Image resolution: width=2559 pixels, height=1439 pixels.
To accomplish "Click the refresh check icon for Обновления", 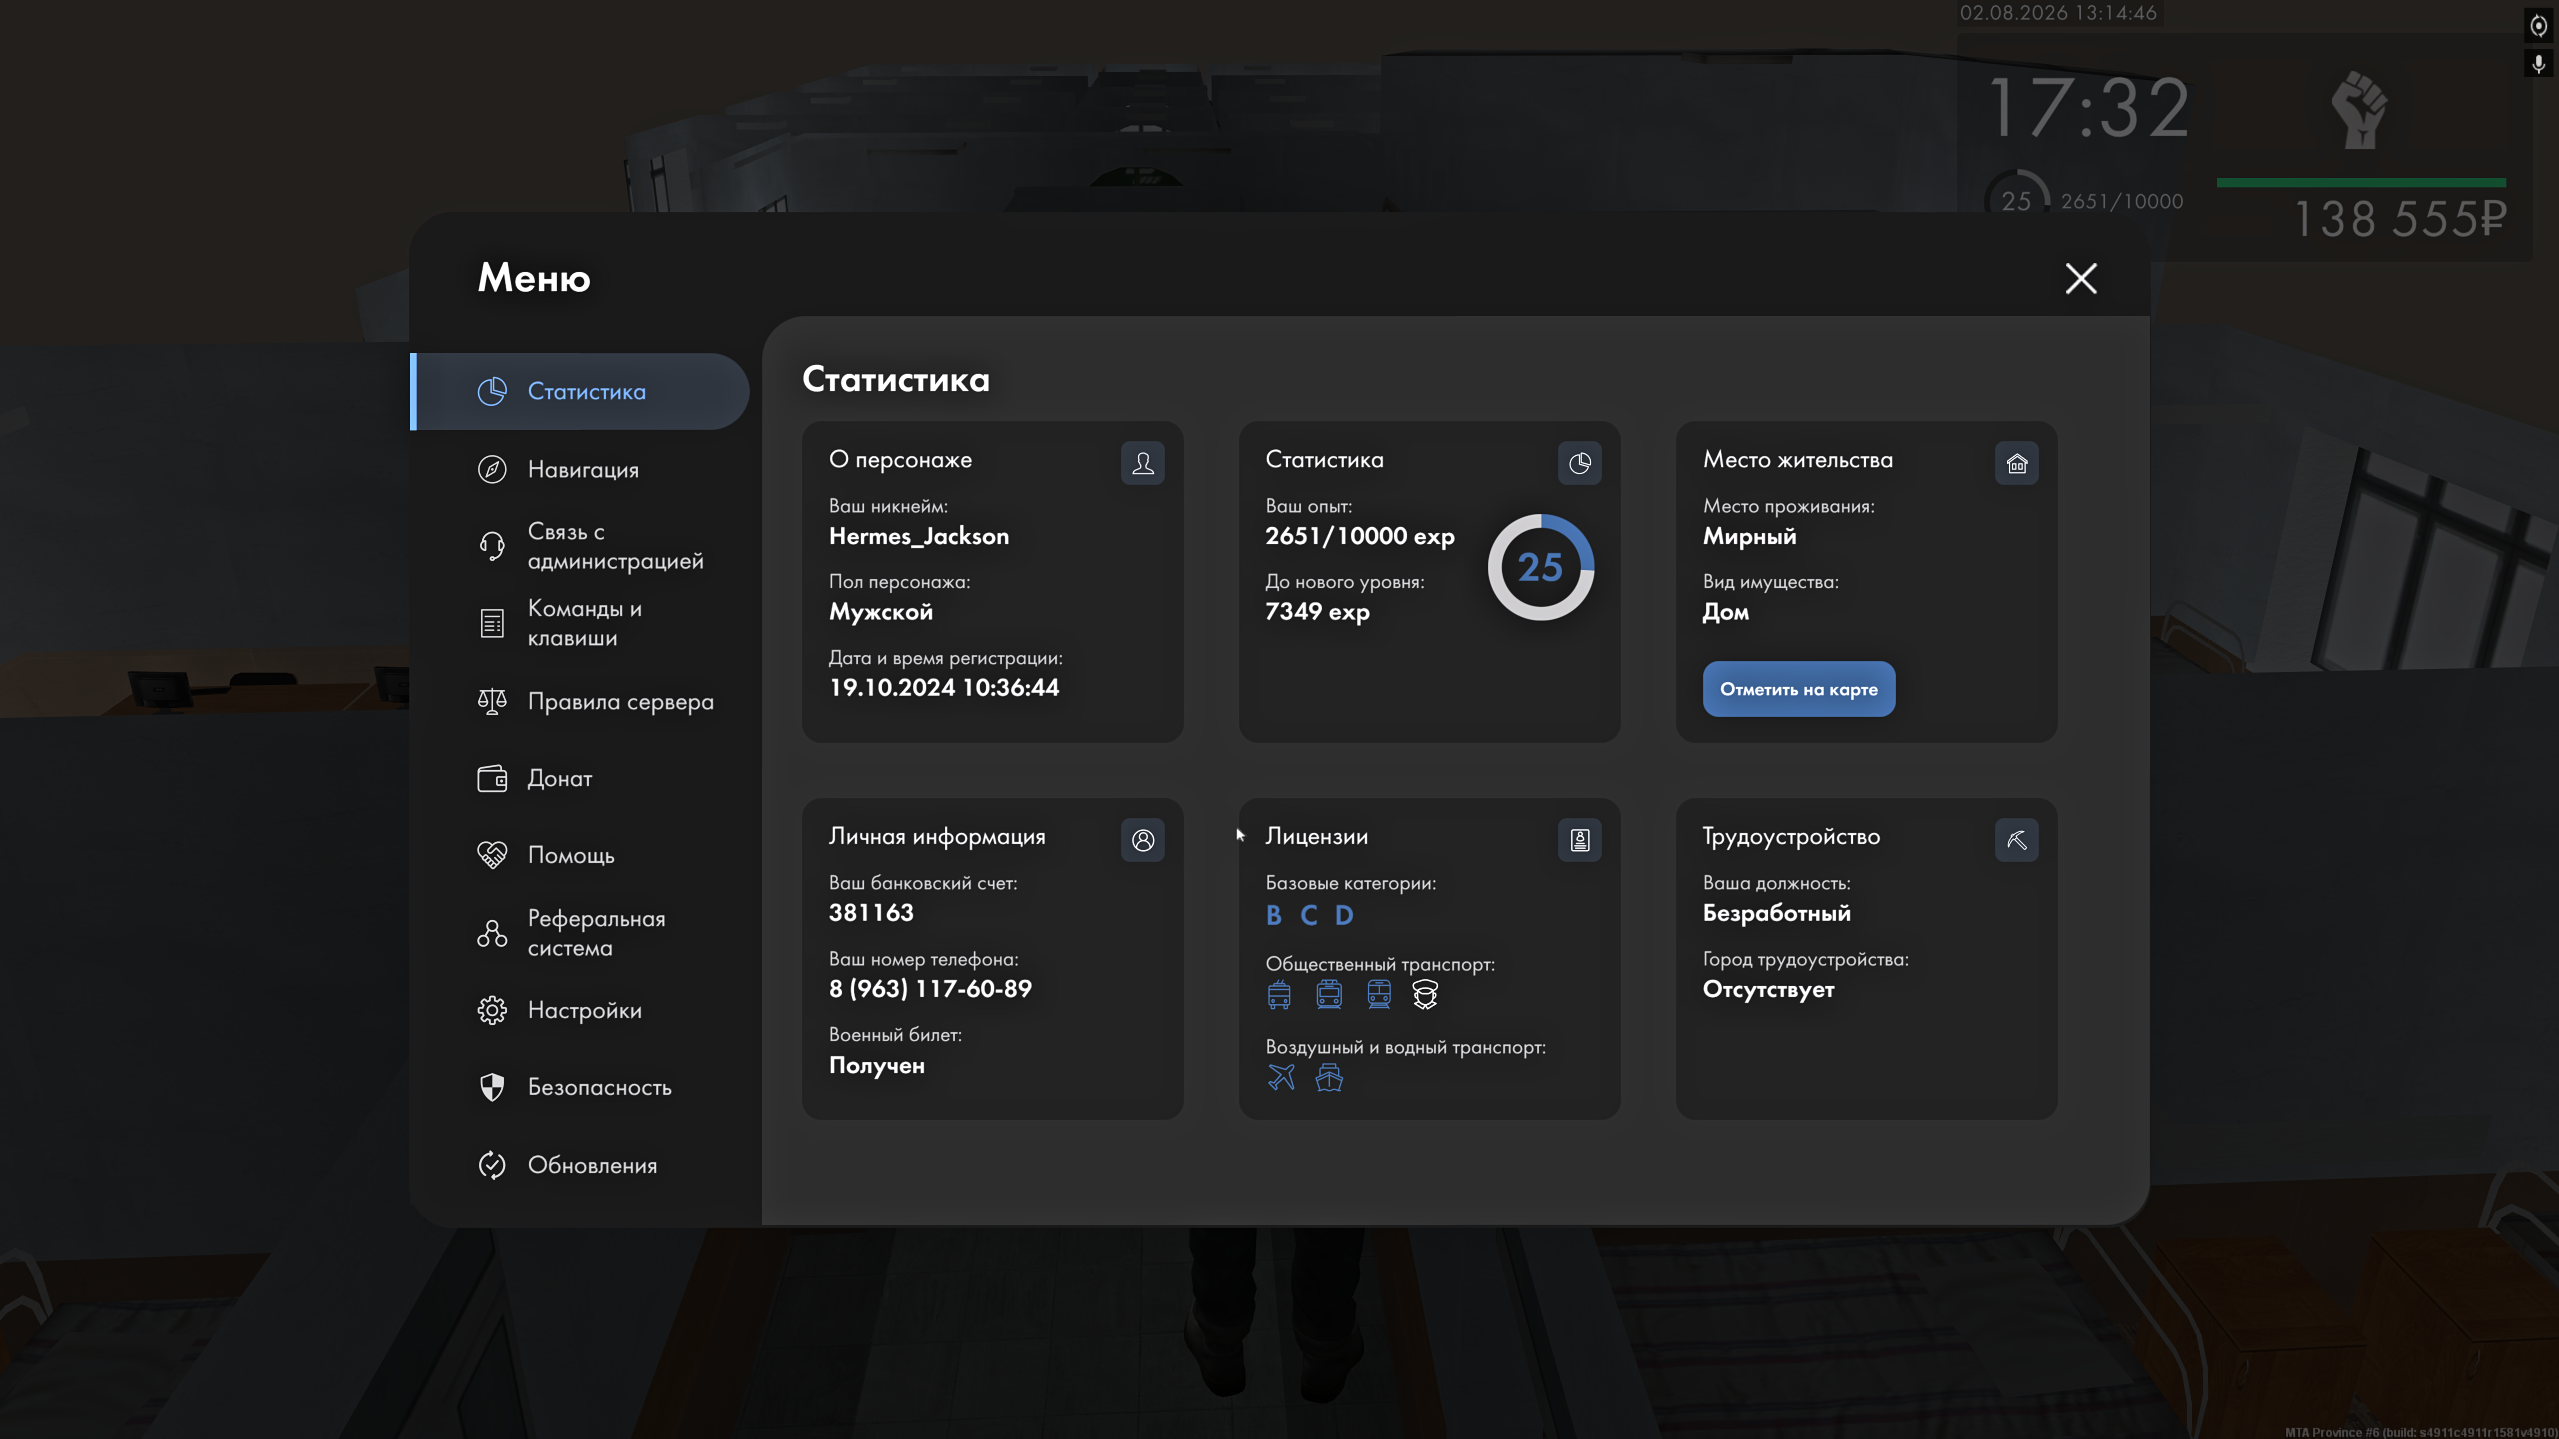I will click(492, 1165).
